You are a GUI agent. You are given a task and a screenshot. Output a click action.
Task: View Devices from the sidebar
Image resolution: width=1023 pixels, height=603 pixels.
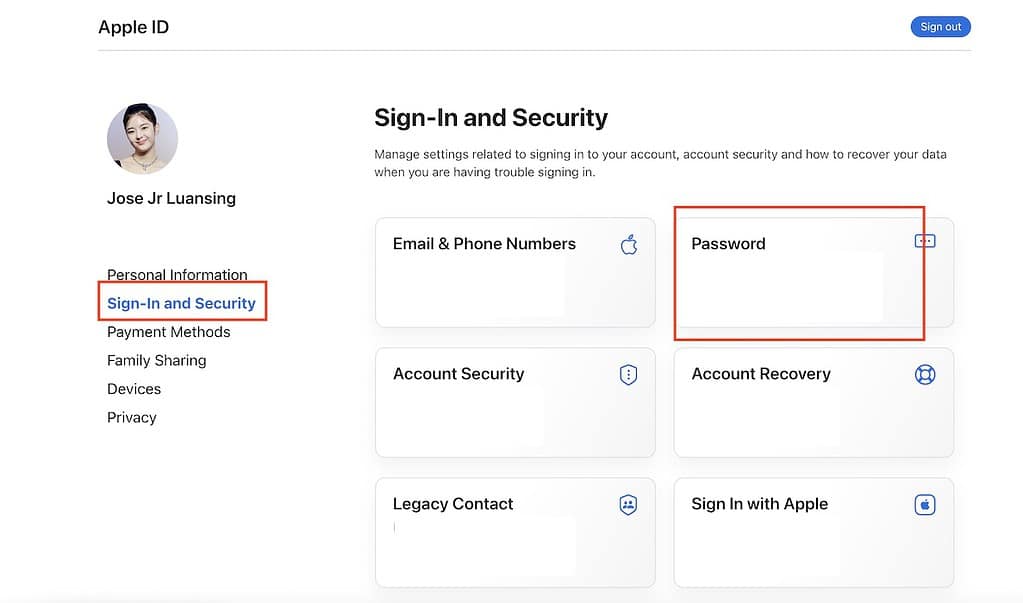click(133, 389)
